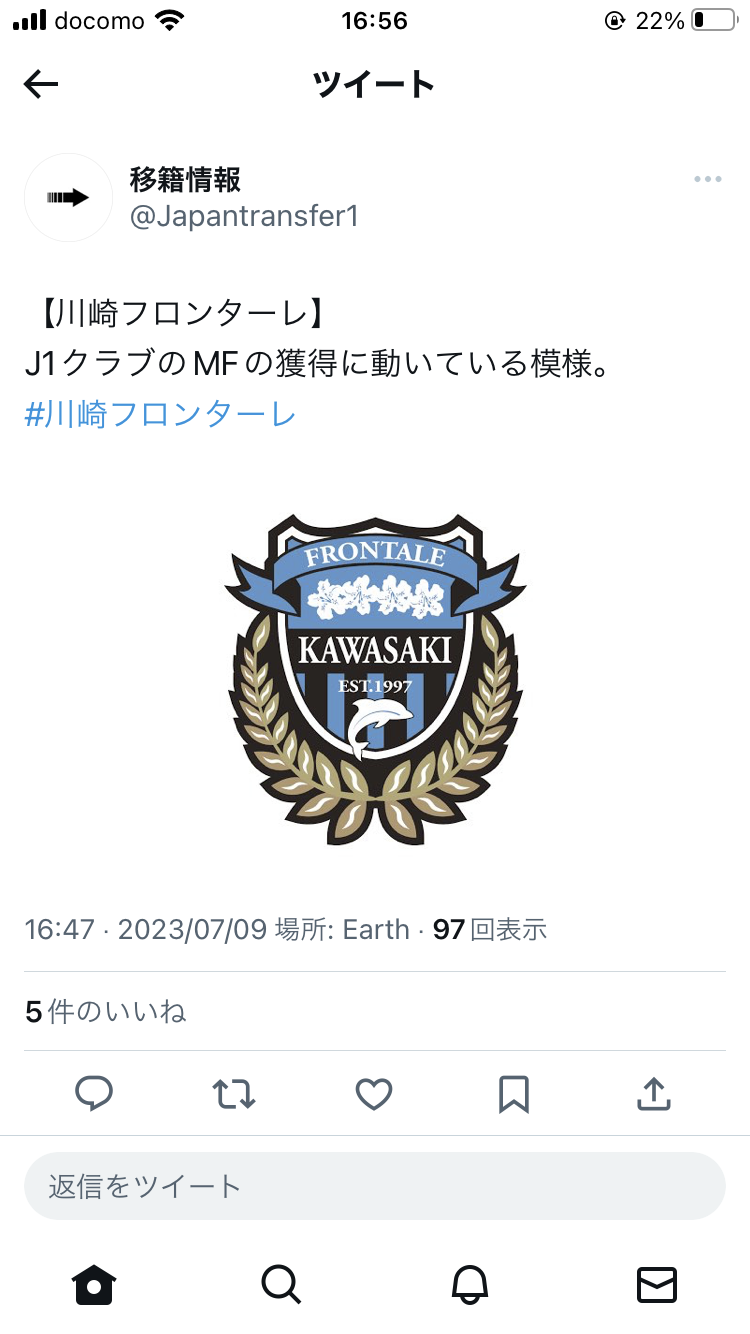Like the tweet with heart icon
The image size is (750, 1334).
[x=374, y=1094]
